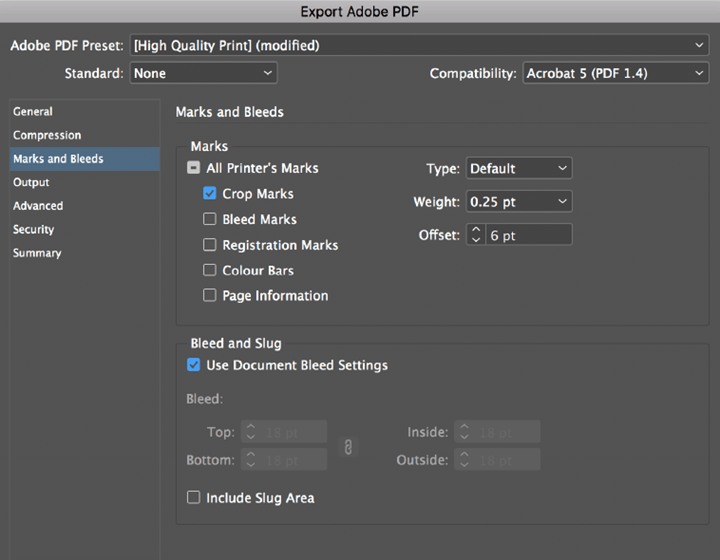720x560 pixels.
Task: Go to the Output section
Action: tap(31, 183)
